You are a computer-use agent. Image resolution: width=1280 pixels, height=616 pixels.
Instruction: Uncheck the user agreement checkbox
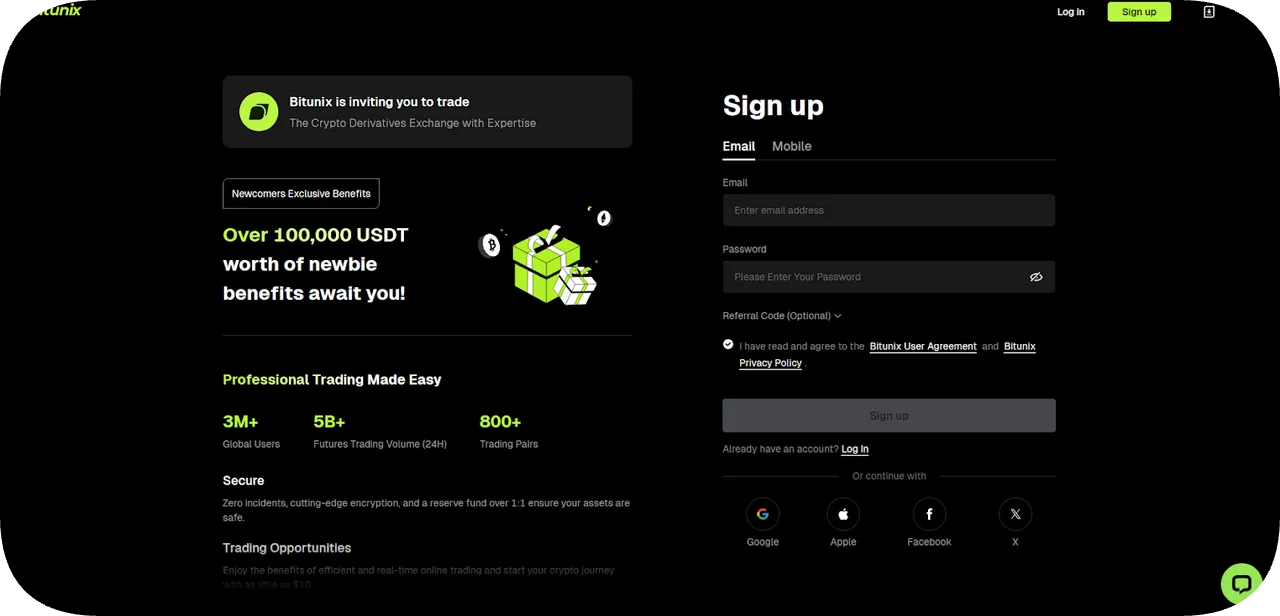[x=728, y=344]
